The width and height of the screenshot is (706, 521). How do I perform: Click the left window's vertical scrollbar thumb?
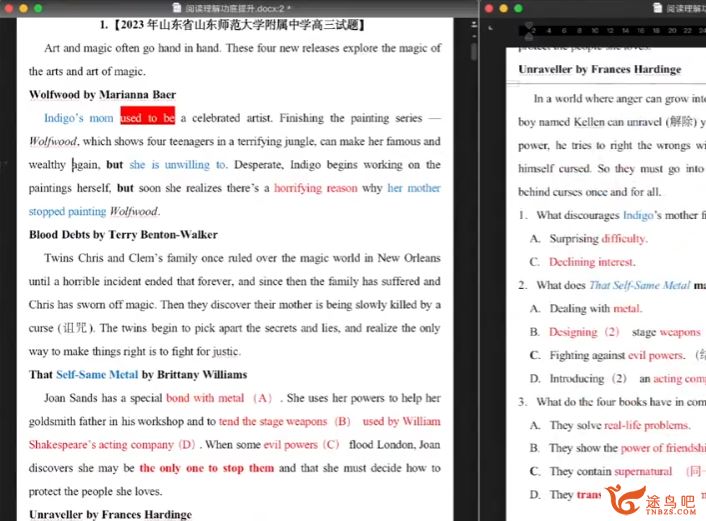pos(474,52)
